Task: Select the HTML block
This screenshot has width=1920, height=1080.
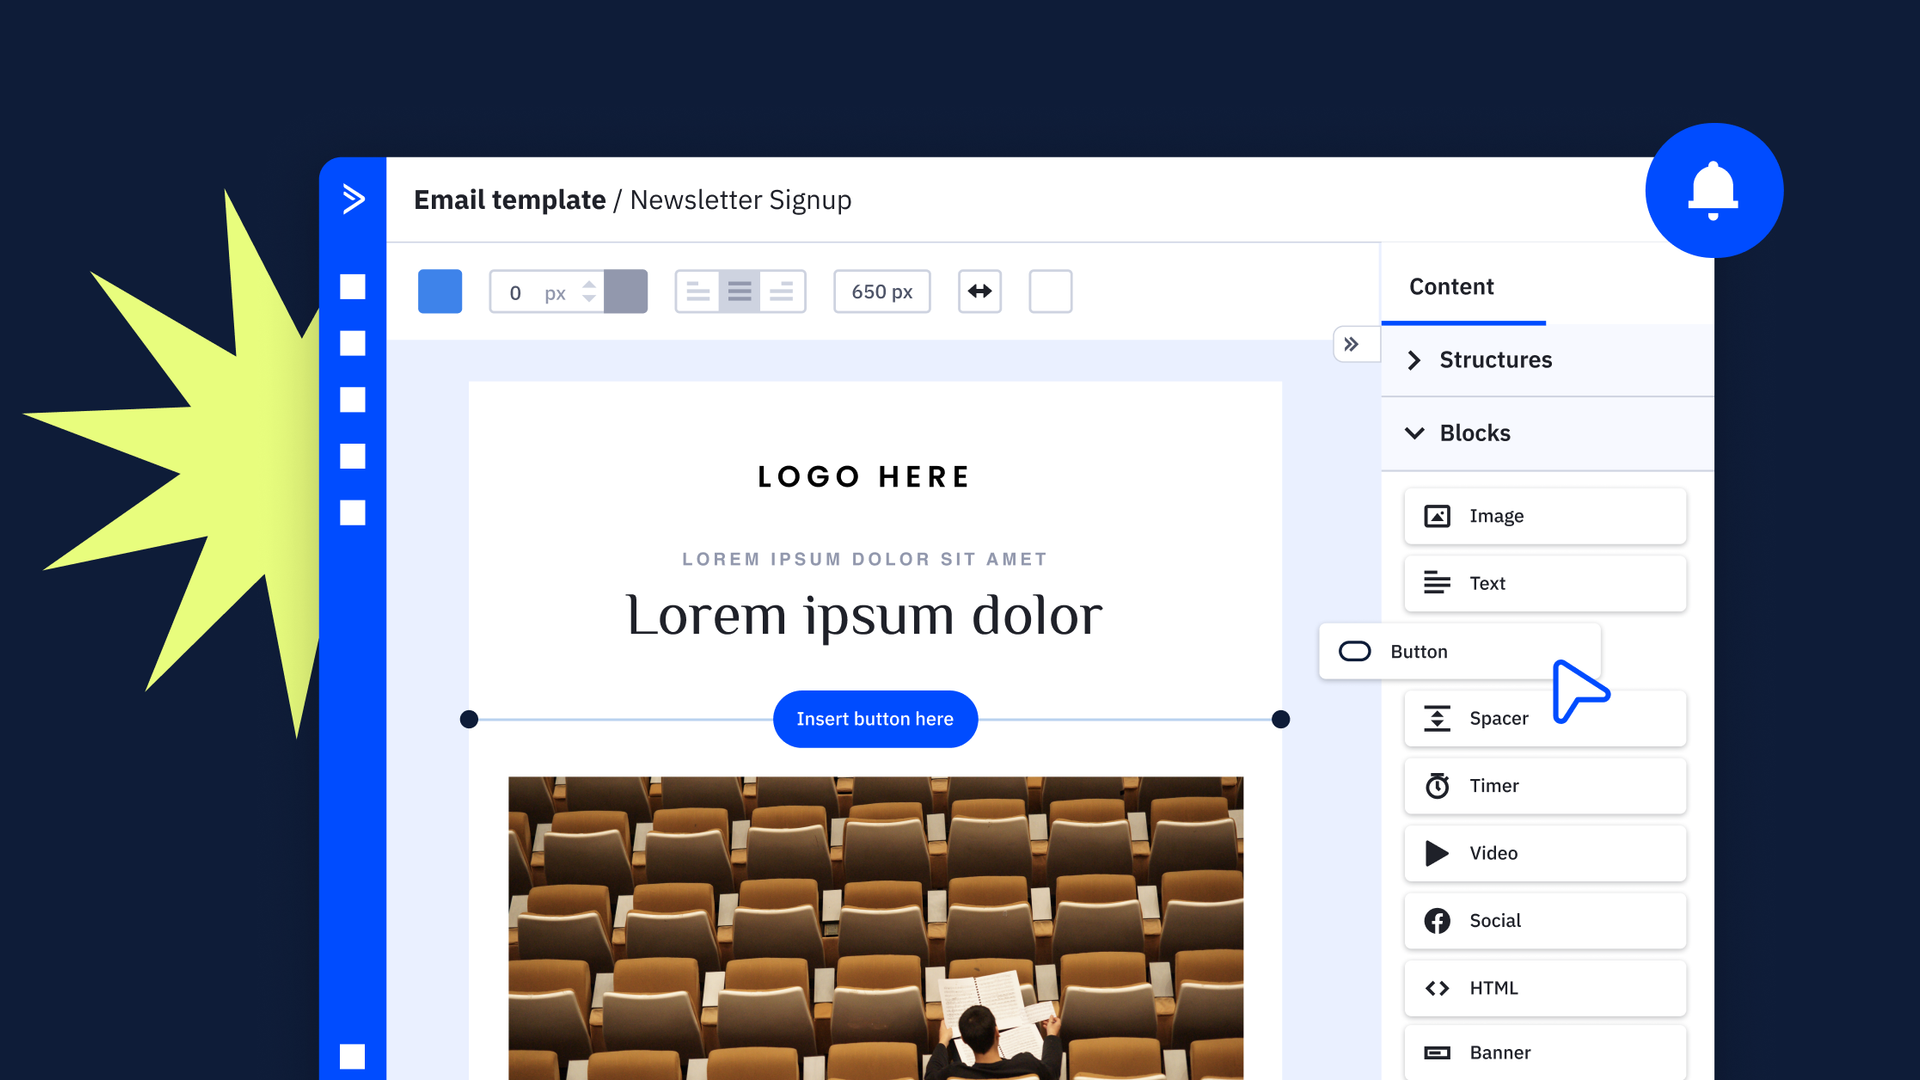Action: [1545, 988]
